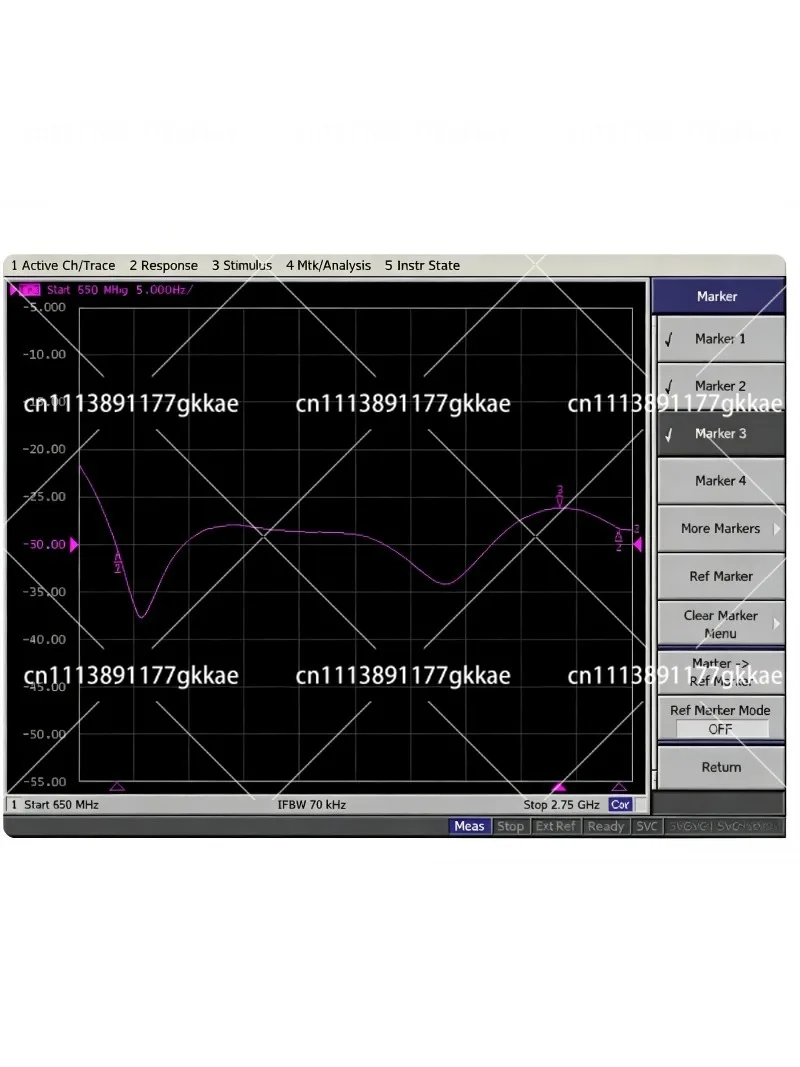800x1067 pixels.
Task: Click the Ready status indicator
Action: point(605,826)
